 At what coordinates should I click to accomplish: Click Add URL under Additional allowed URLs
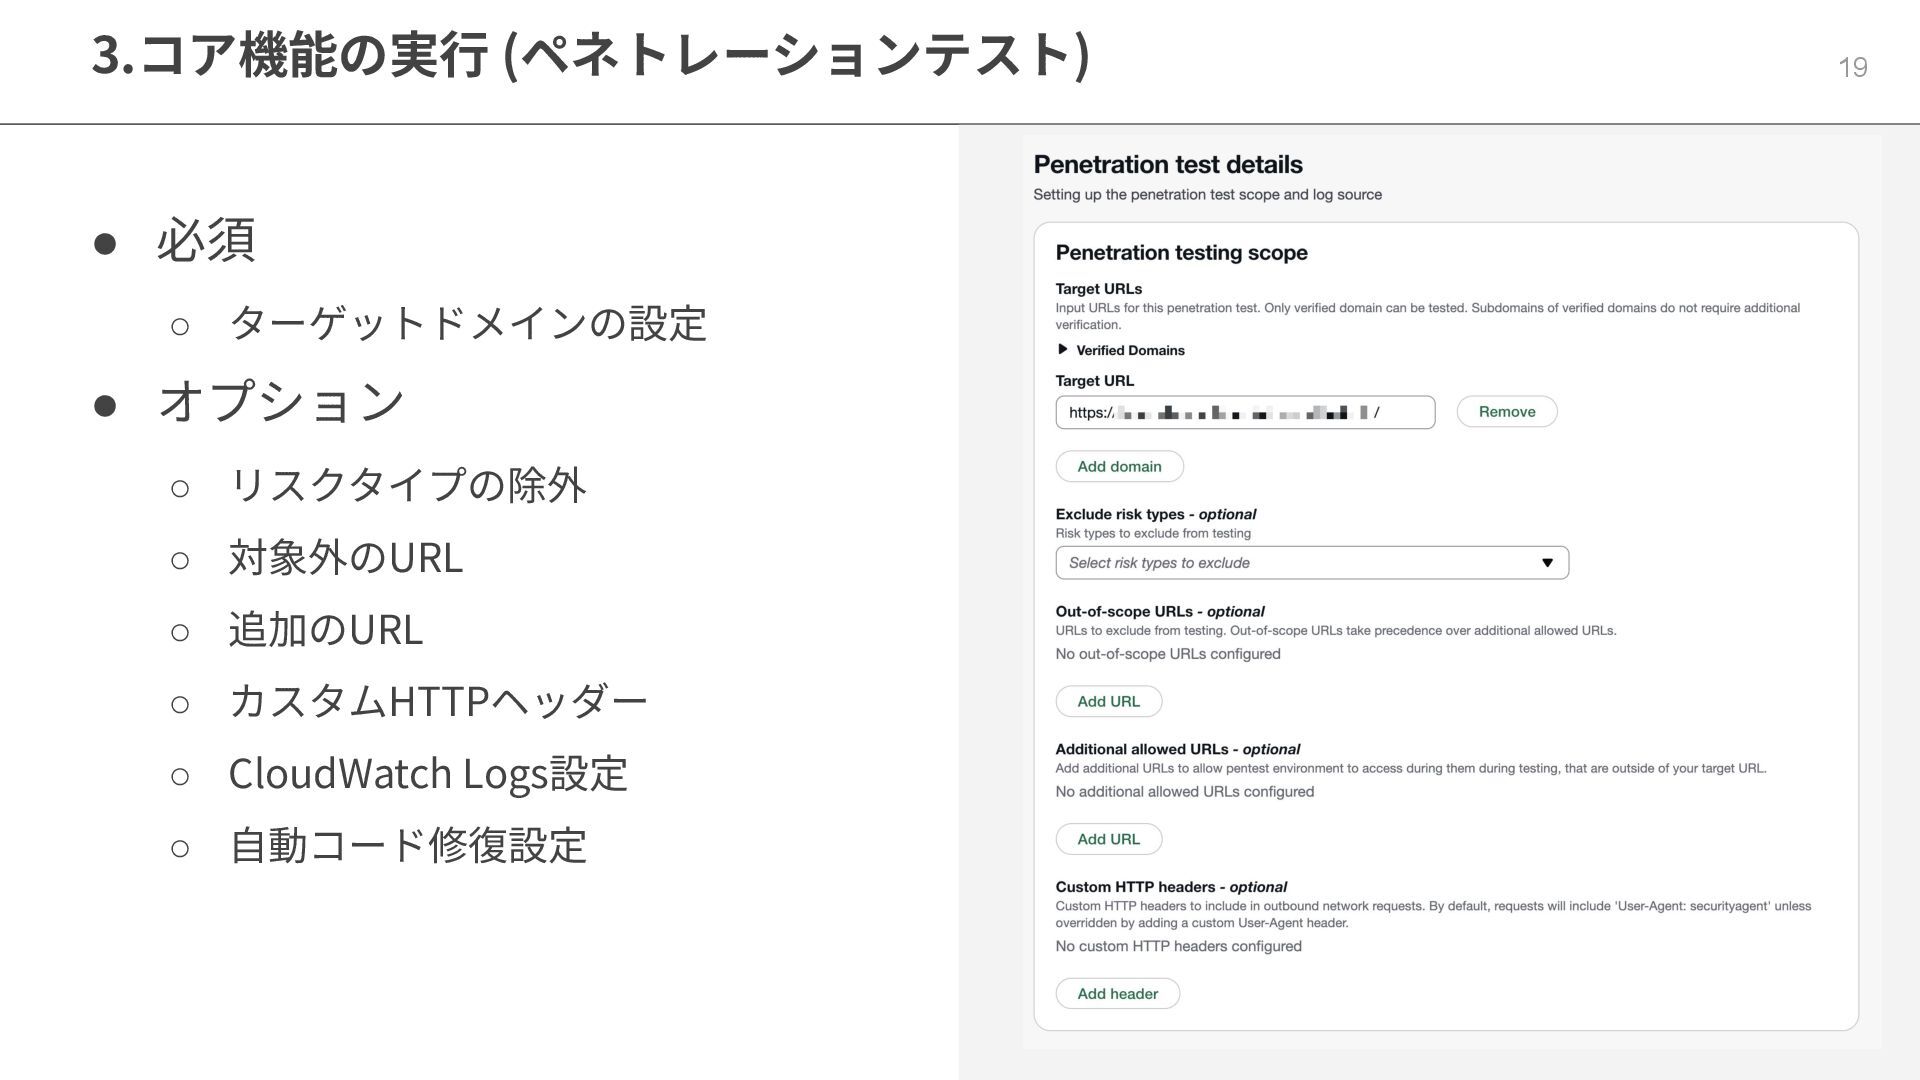coord(1108,840)
